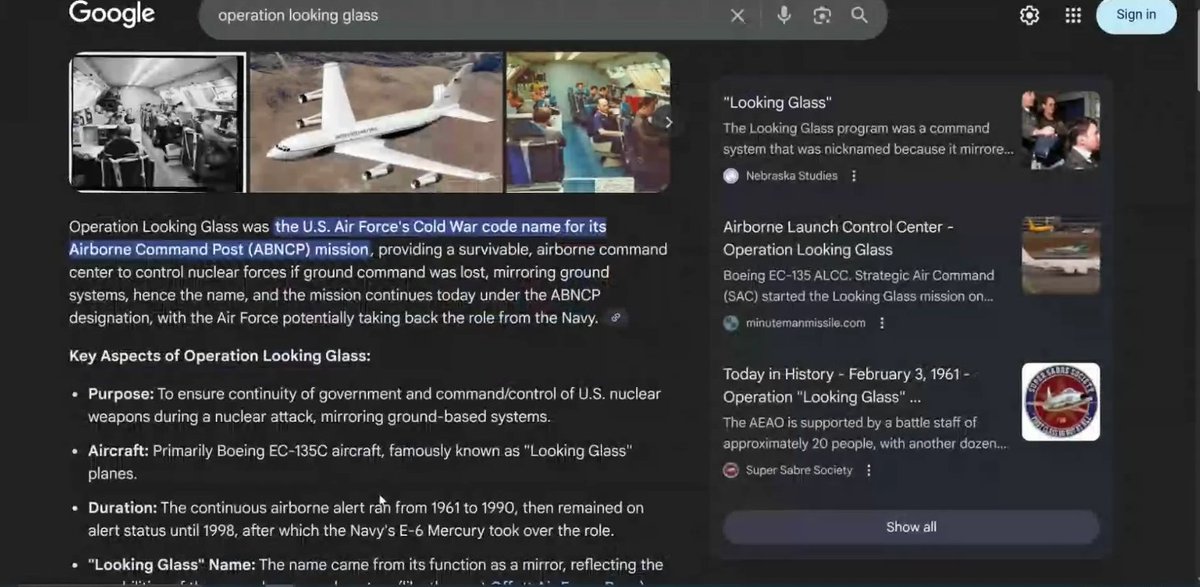This screenshot has width=1200, height=587.
Task: Run search with magnifying glass icon
Action: pyautogui.click(x=859, y=15)
